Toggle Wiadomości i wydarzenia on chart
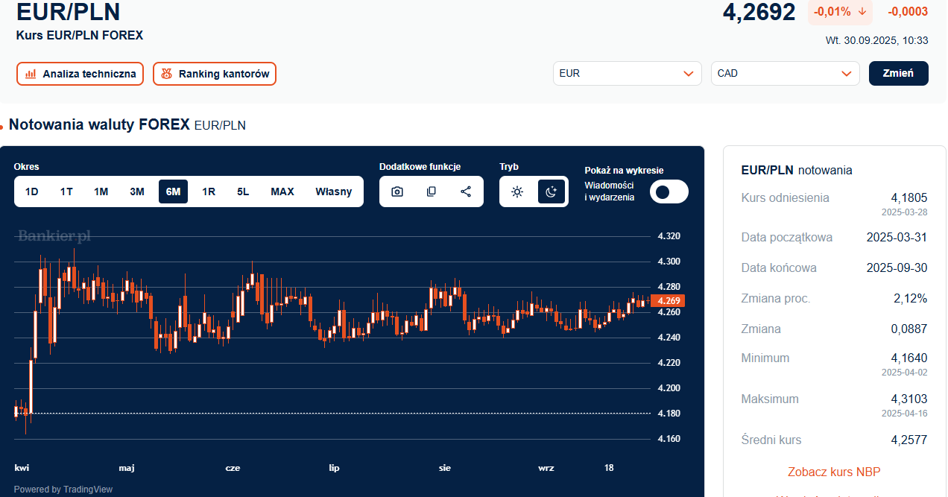This screenshot has width=948, height=497. 669,192
